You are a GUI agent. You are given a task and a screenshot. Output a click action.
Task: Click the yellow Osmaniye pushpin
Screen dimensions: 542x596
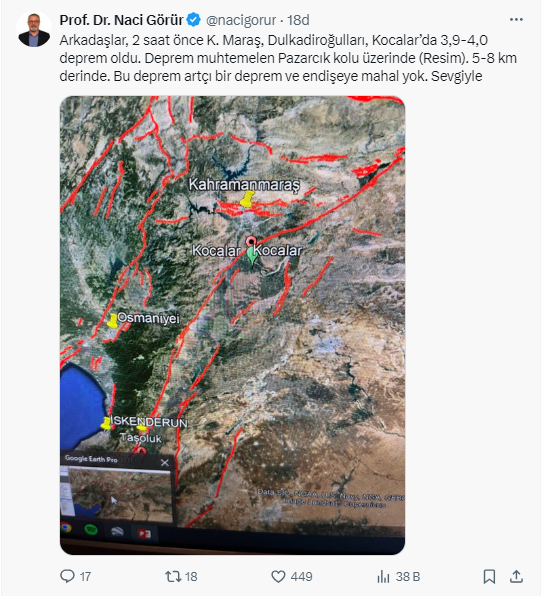[112, 320]
